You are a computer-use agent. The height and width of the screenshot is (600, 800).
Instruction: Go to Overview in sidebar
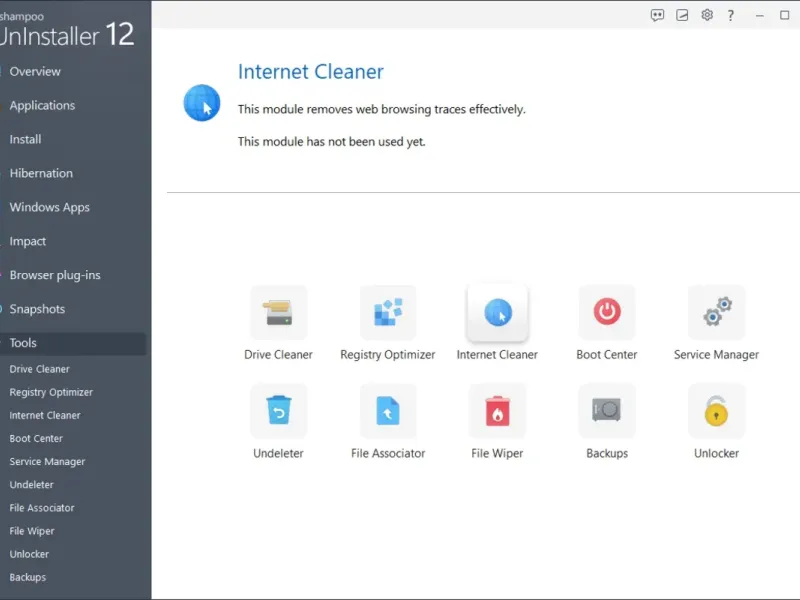coord(35,71)
